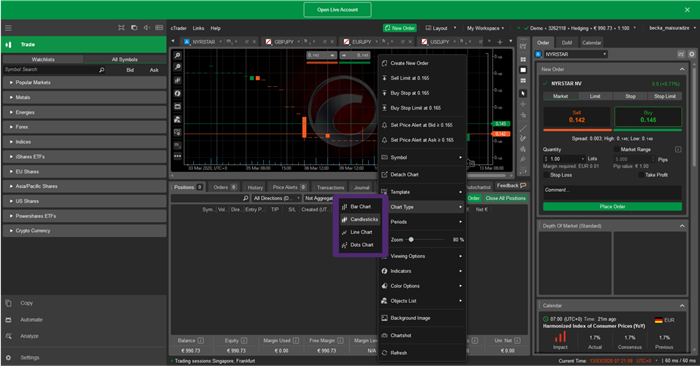700x366 pixels.
Task: Click Balance info icon
Action: [201, 341]
